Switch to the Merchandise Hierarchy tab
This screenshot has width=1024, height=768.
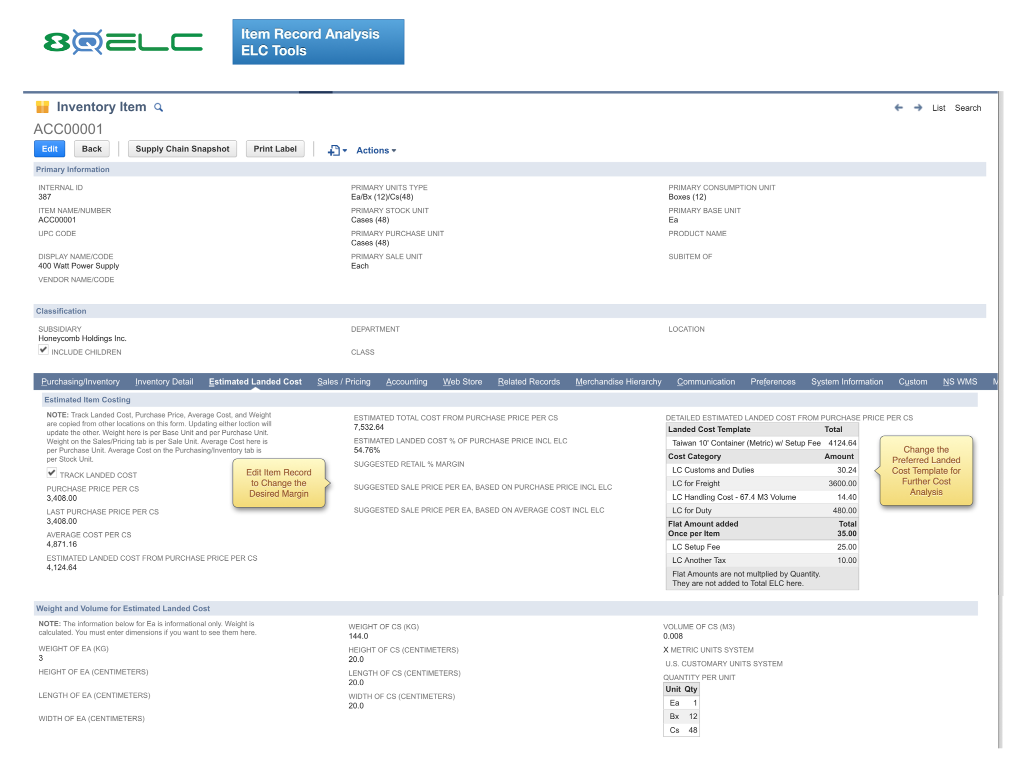tap(618, 382)
